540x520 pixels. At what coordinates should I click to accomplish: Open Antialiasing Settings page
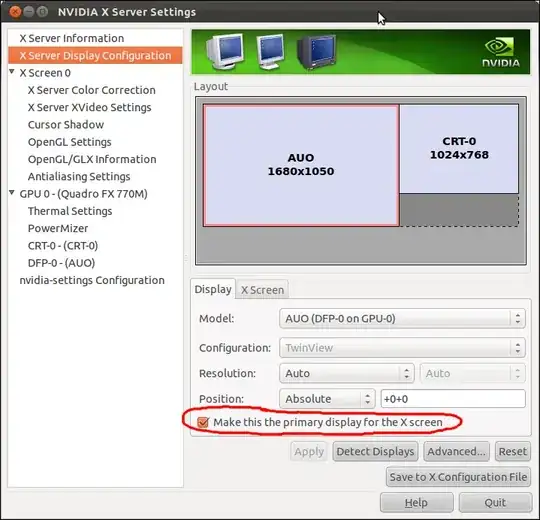point(79,176)
